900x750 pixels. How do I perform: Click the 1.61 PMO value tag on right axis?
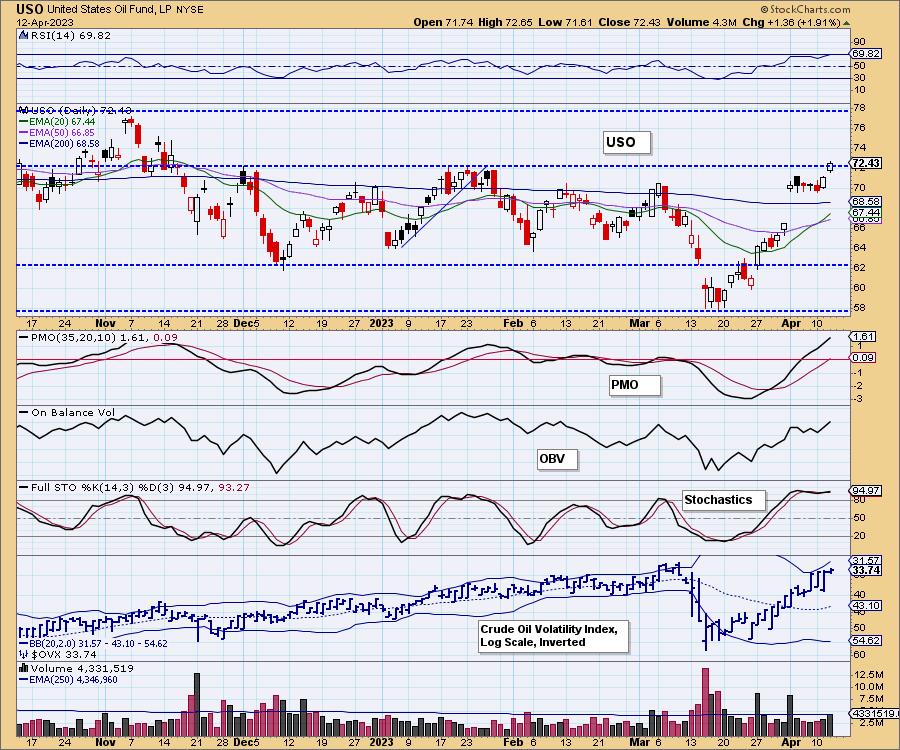point(864,337)
